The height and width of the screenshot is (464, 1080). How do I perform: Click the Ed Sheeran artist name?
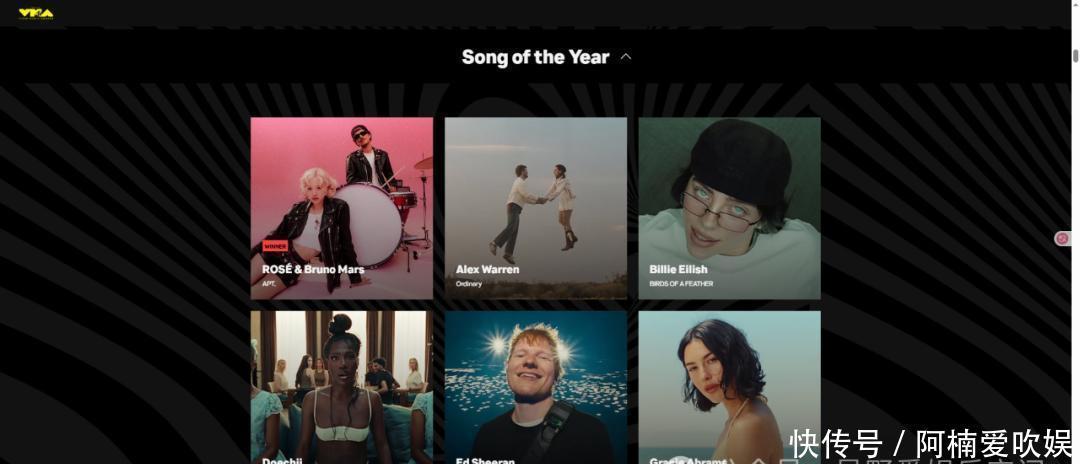click(485, 461)
